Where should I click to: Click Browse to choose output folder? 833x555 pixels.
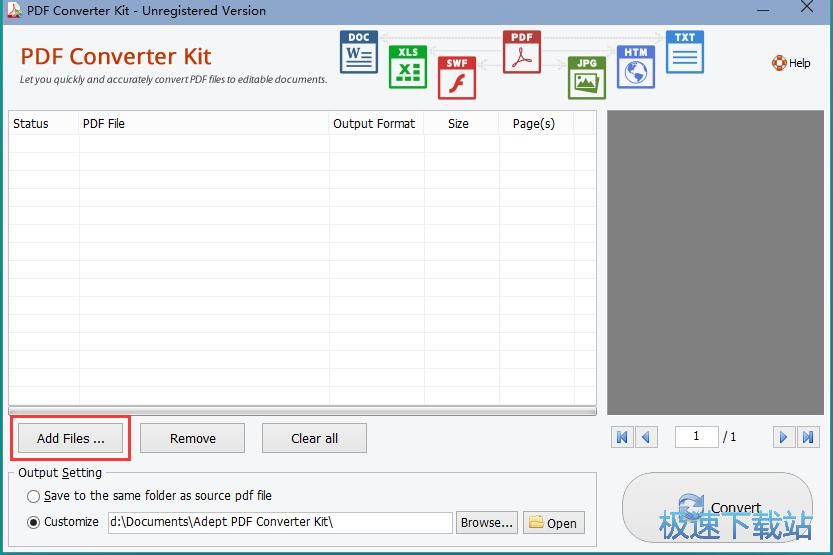[487, 523]
